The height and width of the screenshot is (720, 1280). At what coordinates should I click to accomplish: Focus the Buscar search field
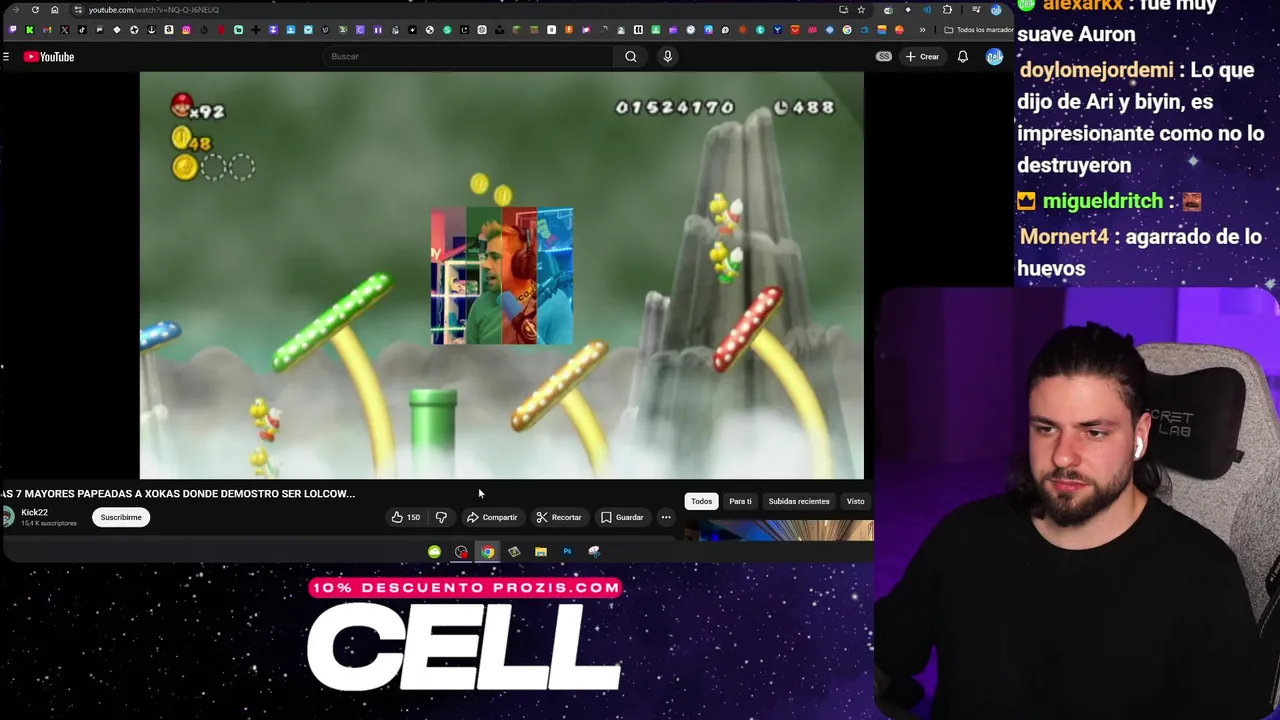pyautogui.click(x=470, y=57)
